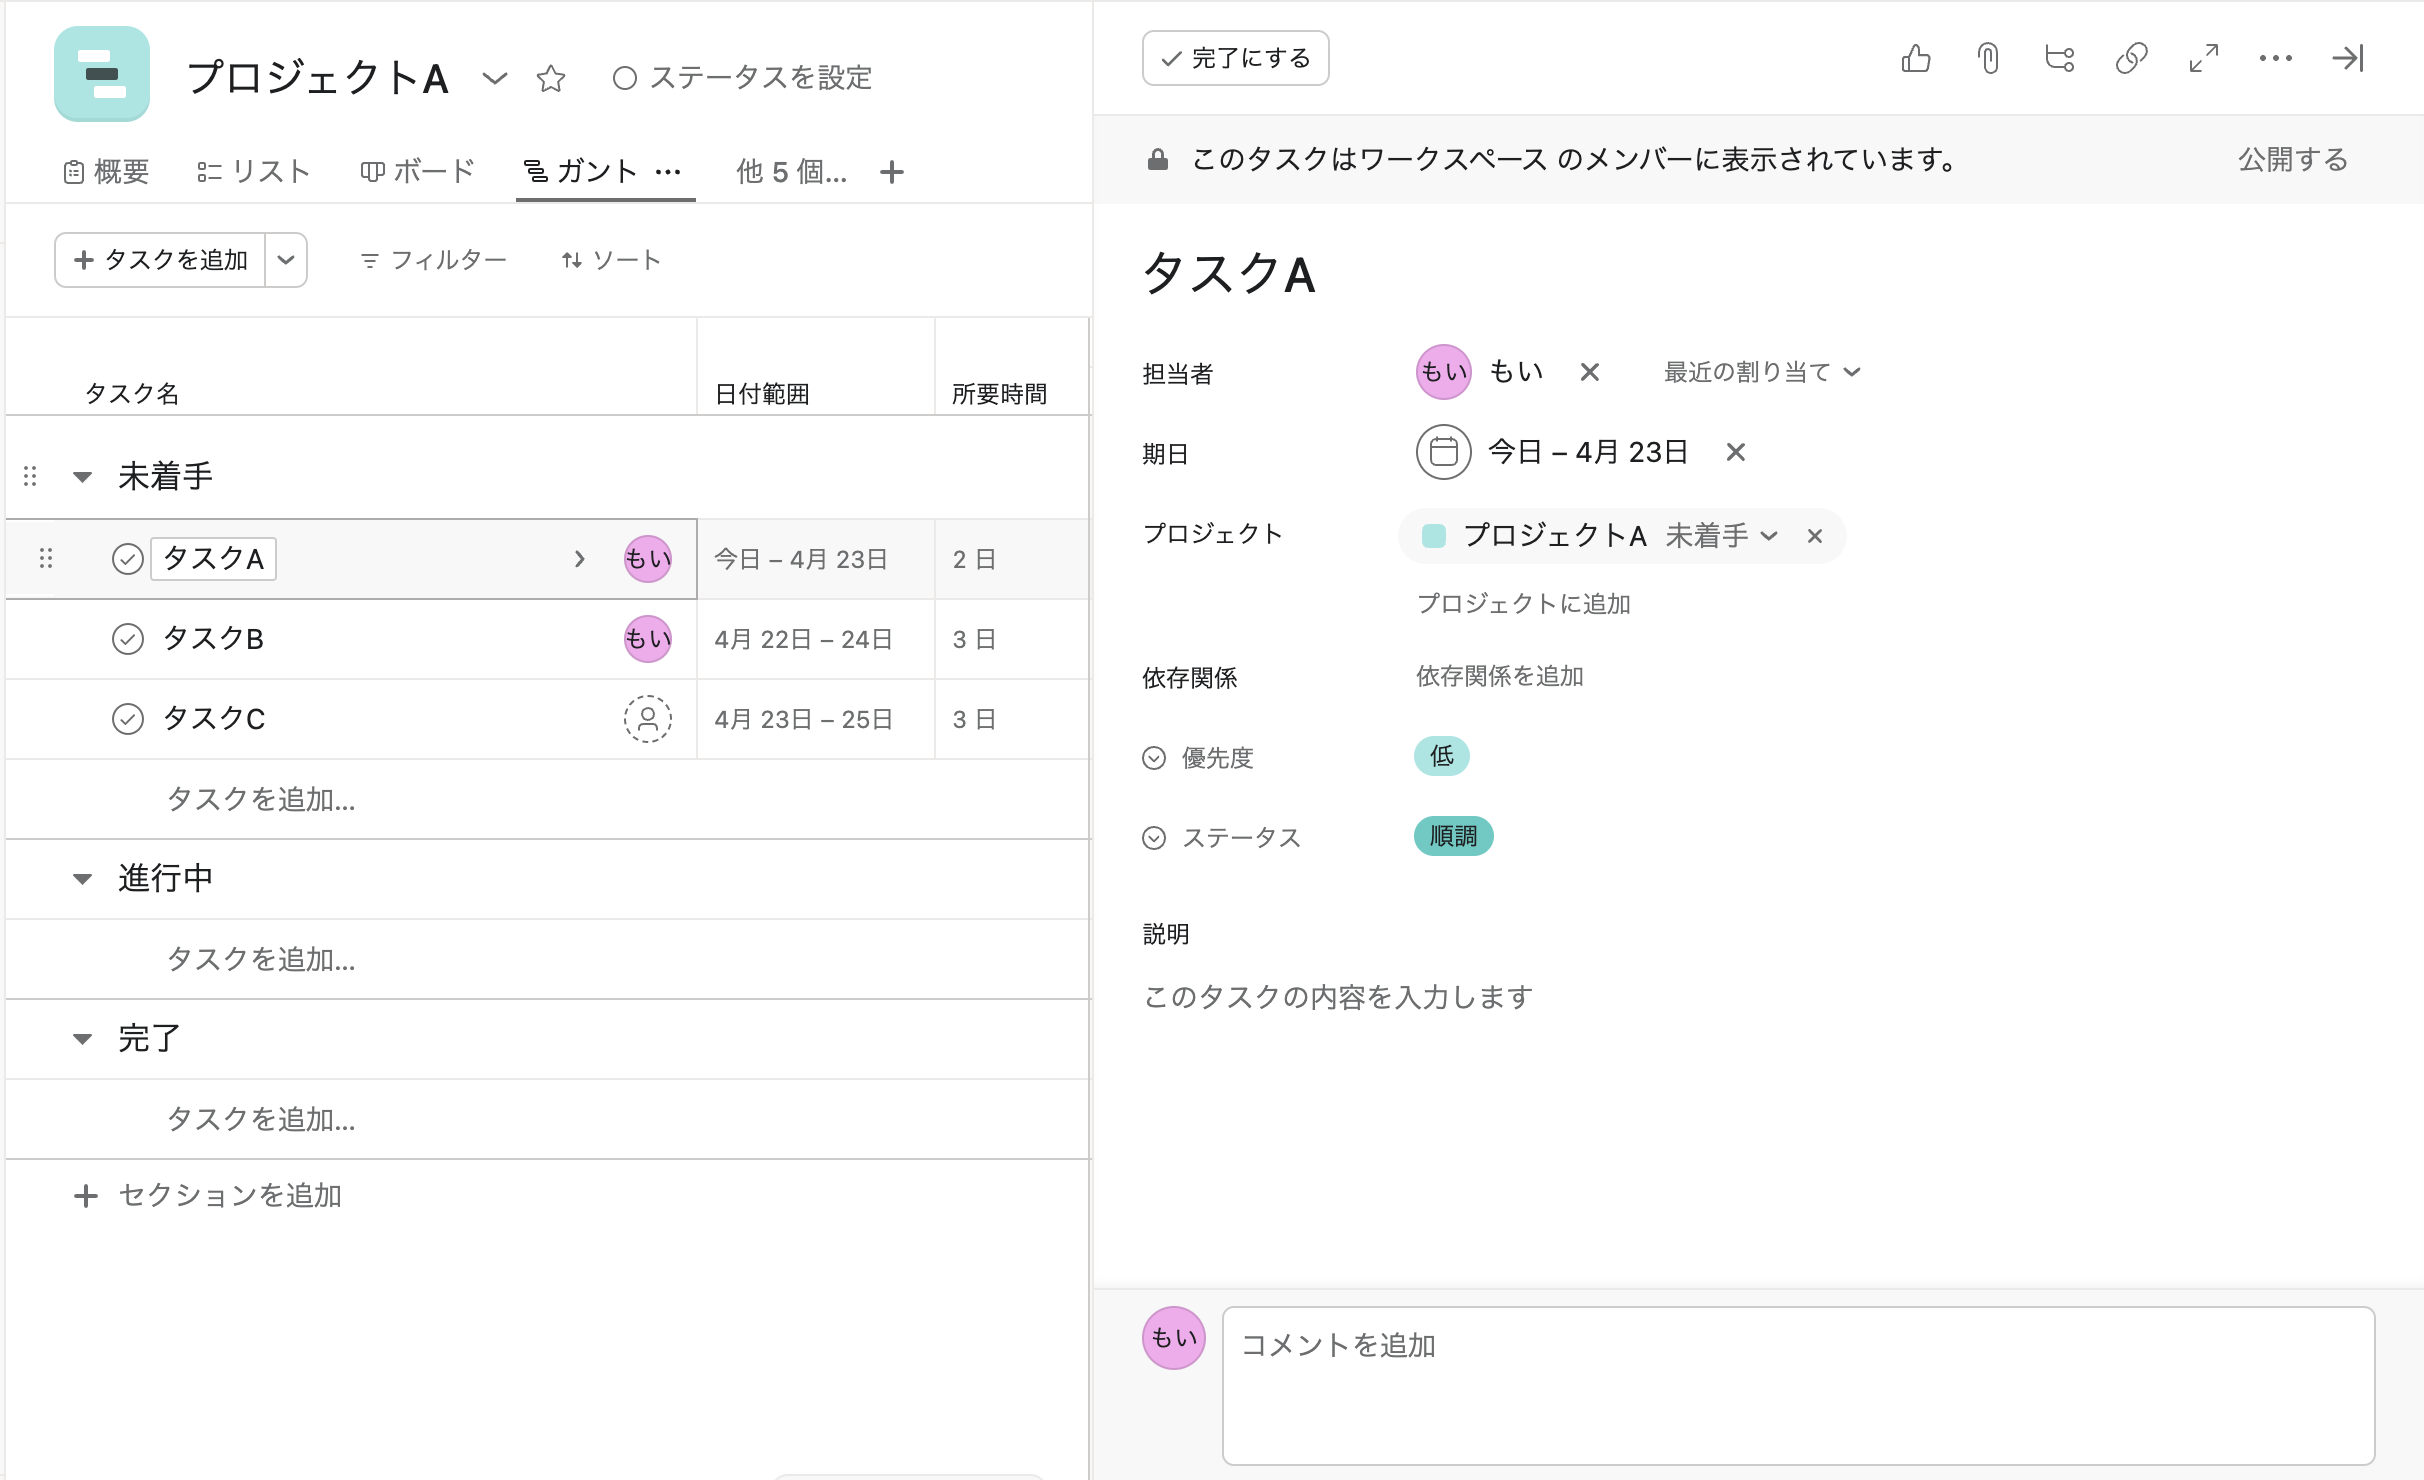Open Gantt tab options ellipsis

click(668, 172)
